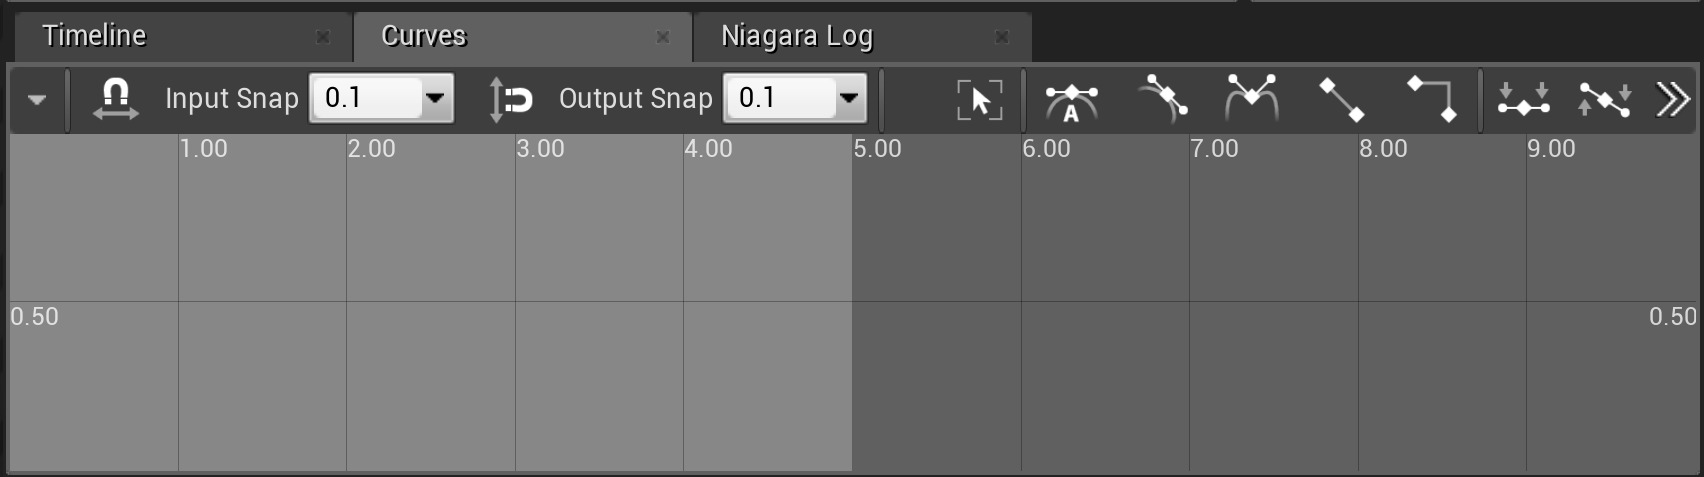This screenshot has width=1704, height=477.
Task: Click the Straighten tangents icon
Action: tap(1604, 99)
